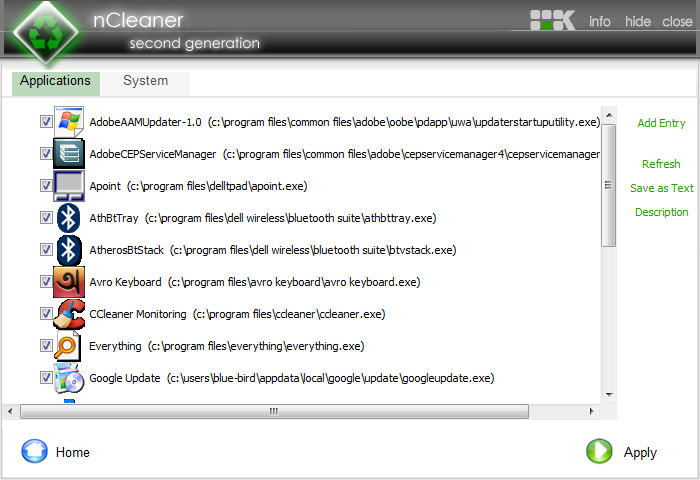Click the Description link

[662, 212]
